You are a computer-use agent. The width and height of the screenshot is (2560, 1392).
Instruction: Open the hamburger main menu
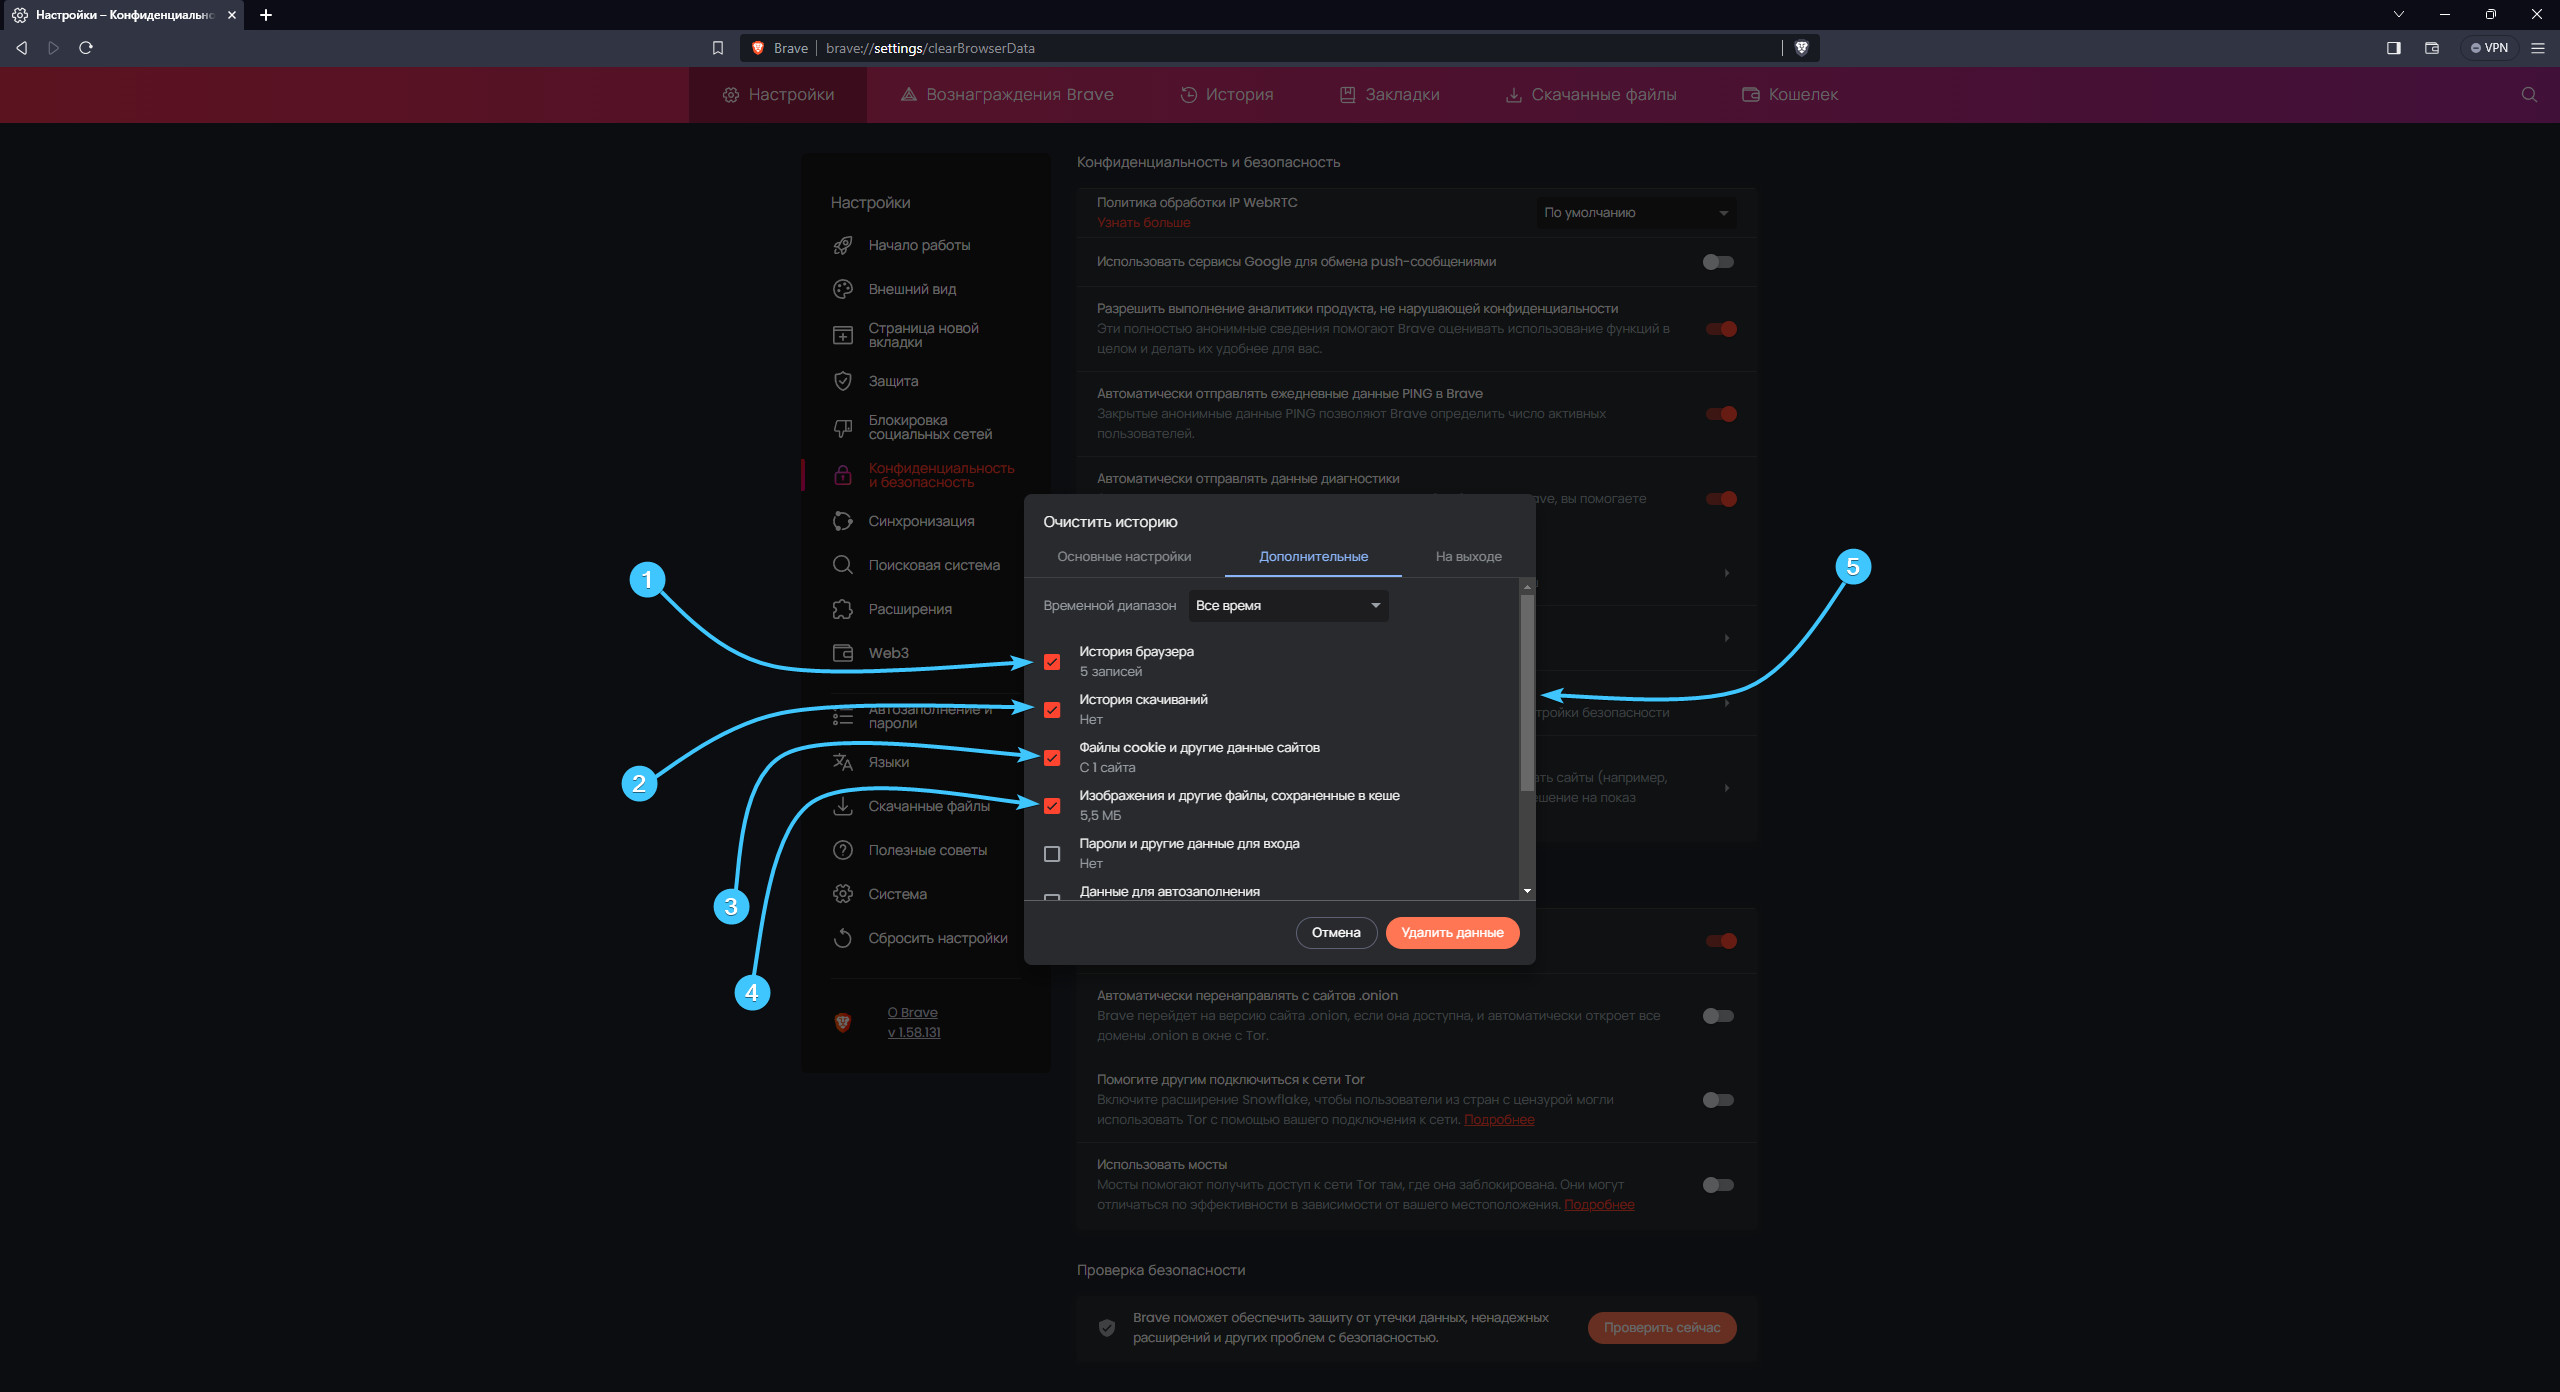tap(2537, 48)
